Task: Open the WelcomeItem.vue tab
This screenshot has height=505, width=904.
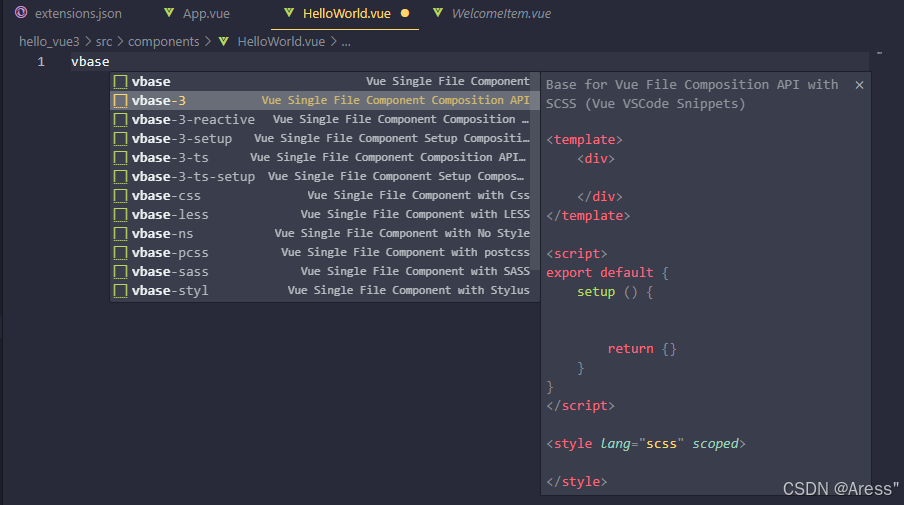Action: click(492, 13)
